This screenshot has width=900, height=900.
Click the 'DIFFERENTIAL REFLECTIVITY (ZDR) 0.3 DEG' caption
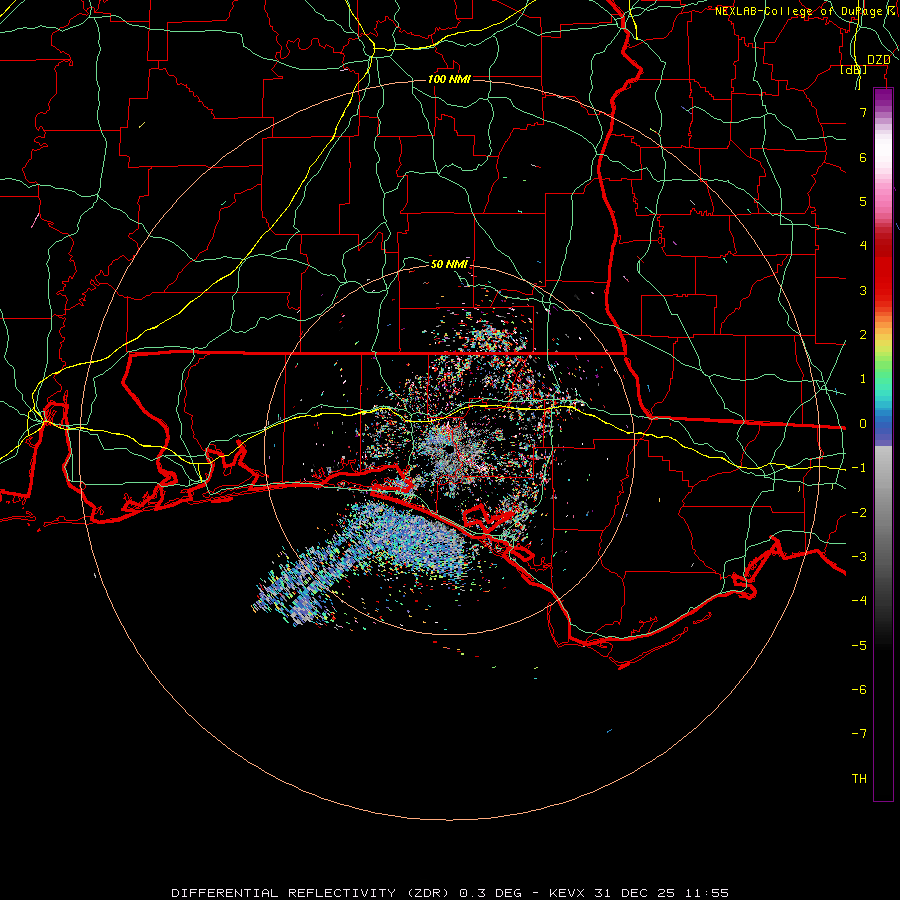click(x=347, y=893)
